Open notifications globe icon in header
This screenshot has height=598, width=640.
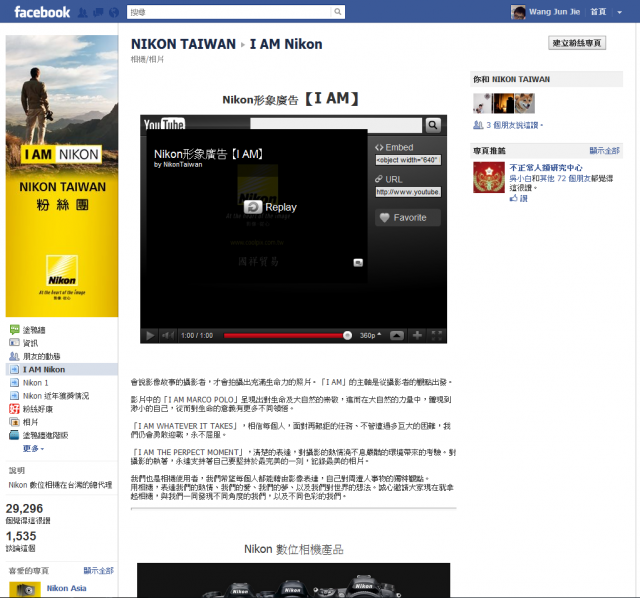coord(114,13)
